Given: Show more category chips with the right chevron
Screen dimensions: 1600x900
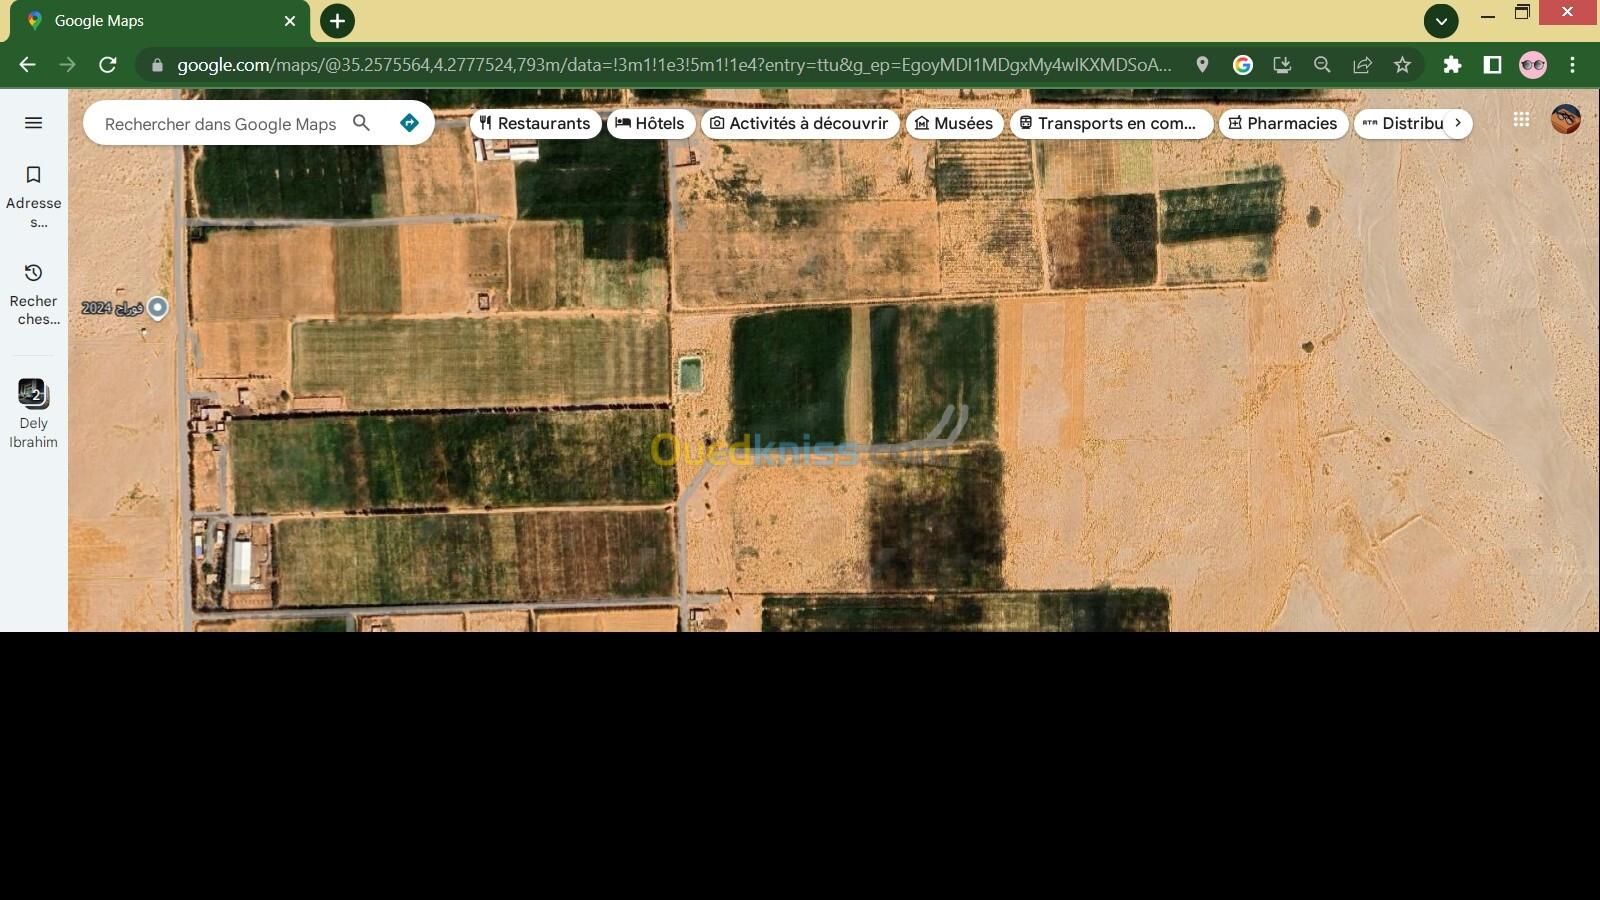Looking at the screenshot, I should point(1458,123).
